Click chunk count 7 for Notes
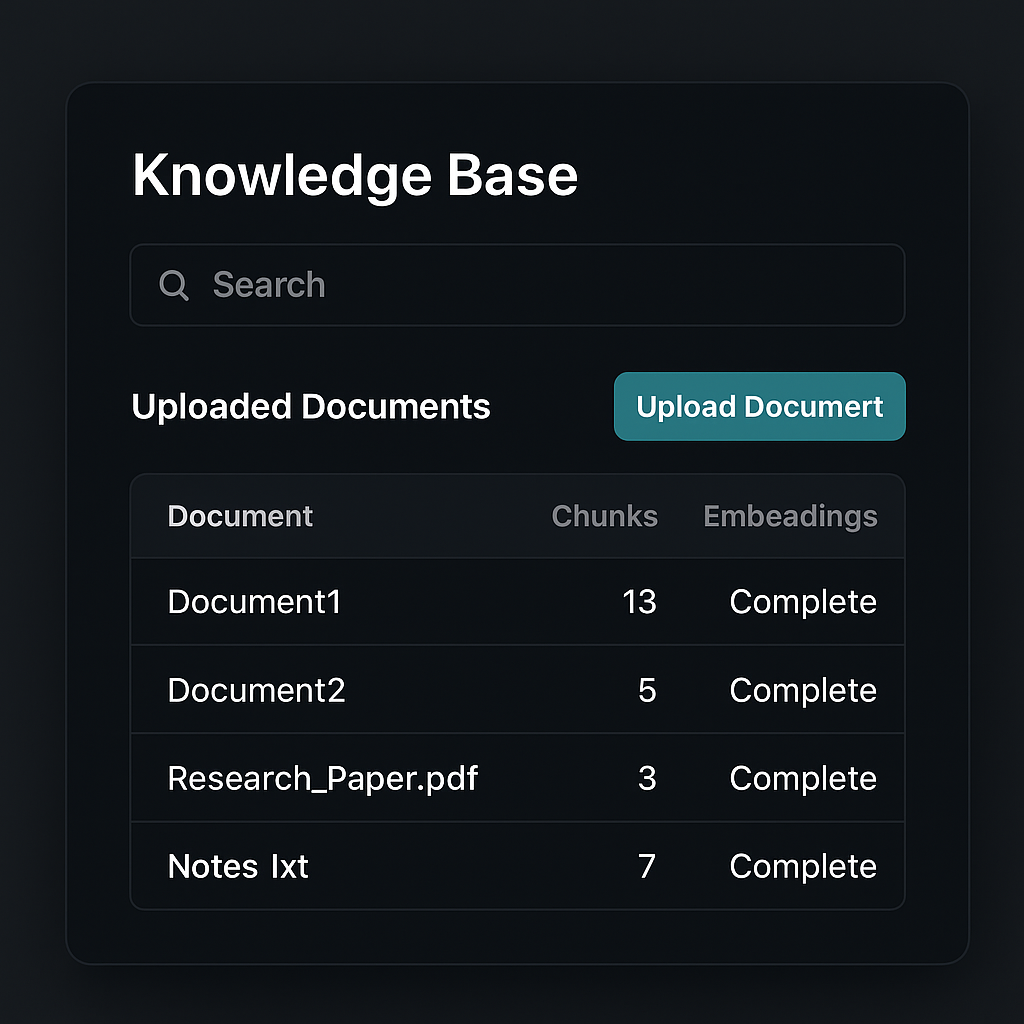Screen dimensions: 1024x1024 coord(647,867)
